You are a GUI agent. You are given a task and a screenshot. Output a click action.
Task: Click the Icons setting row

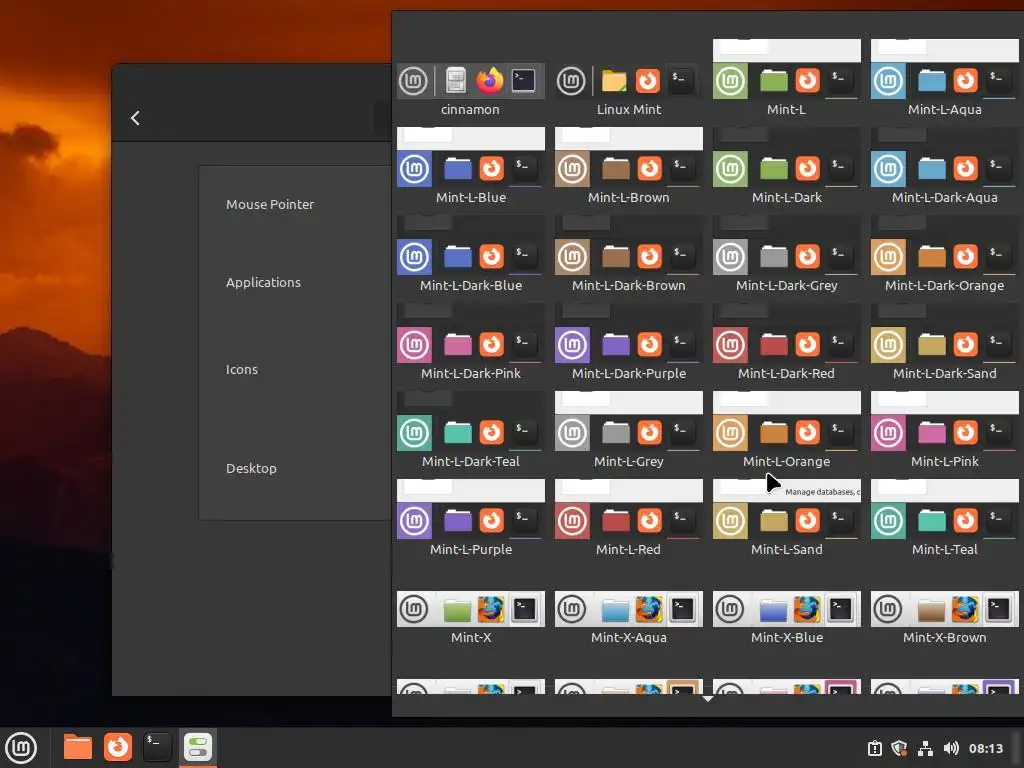(295, 370)
